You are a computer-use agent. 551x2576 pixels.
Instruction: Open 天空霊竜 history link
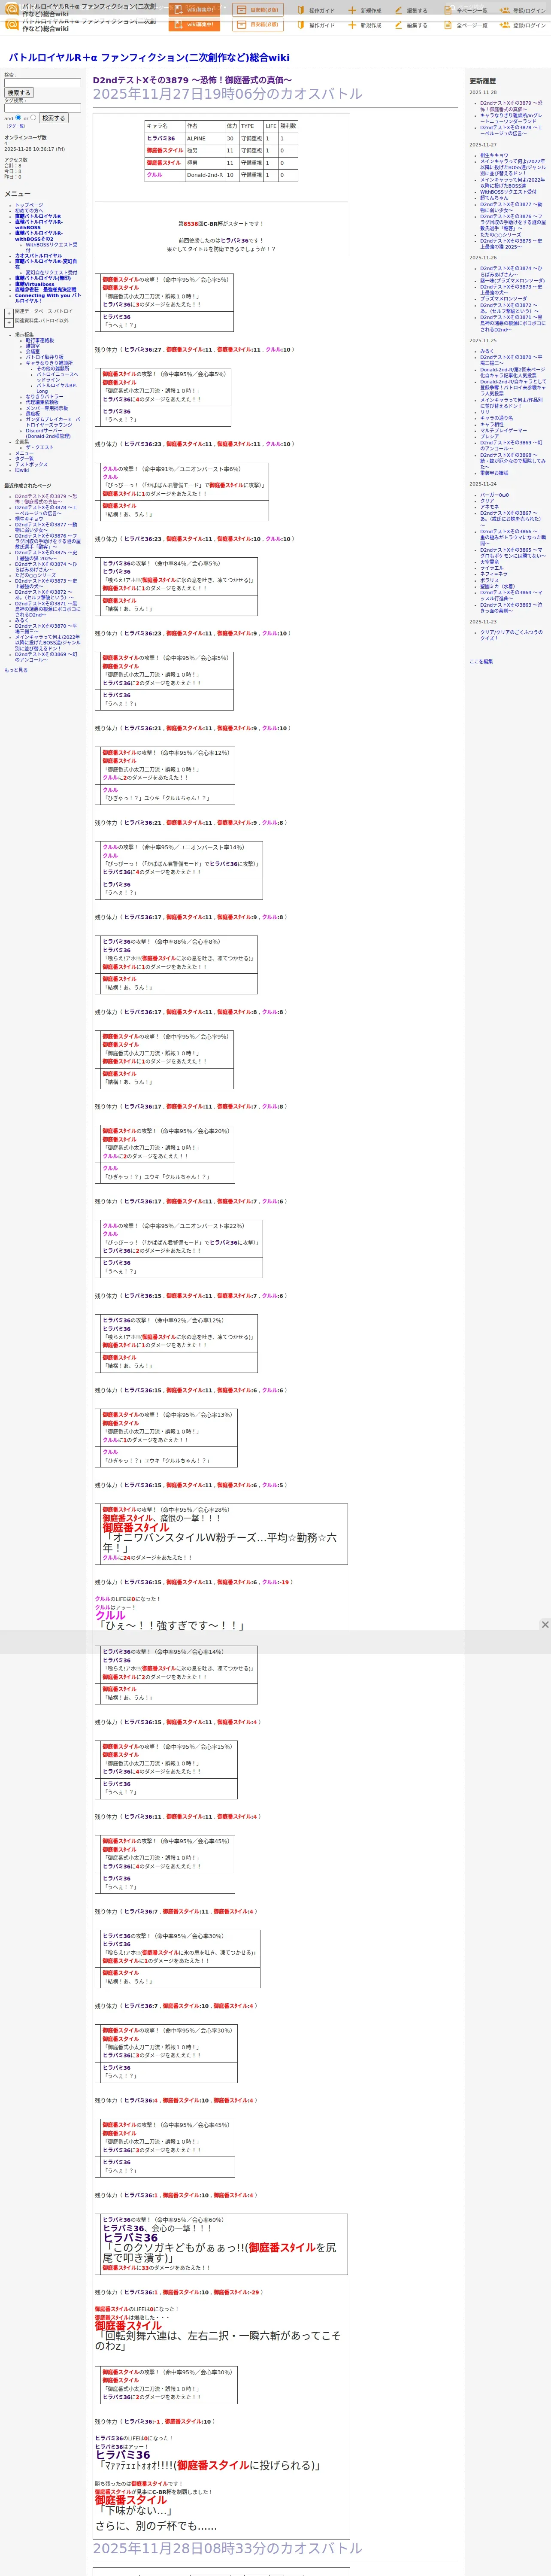490,563
